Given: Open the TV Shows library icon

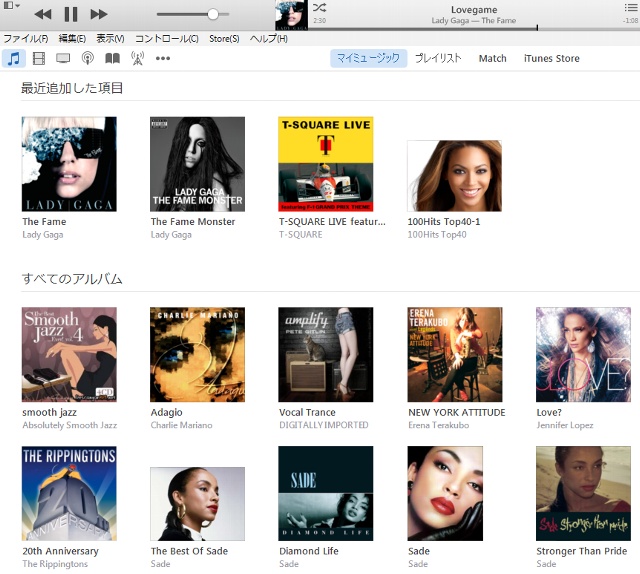Looking at the screenshot, I should pyautogui.click(x=63, y=58).
